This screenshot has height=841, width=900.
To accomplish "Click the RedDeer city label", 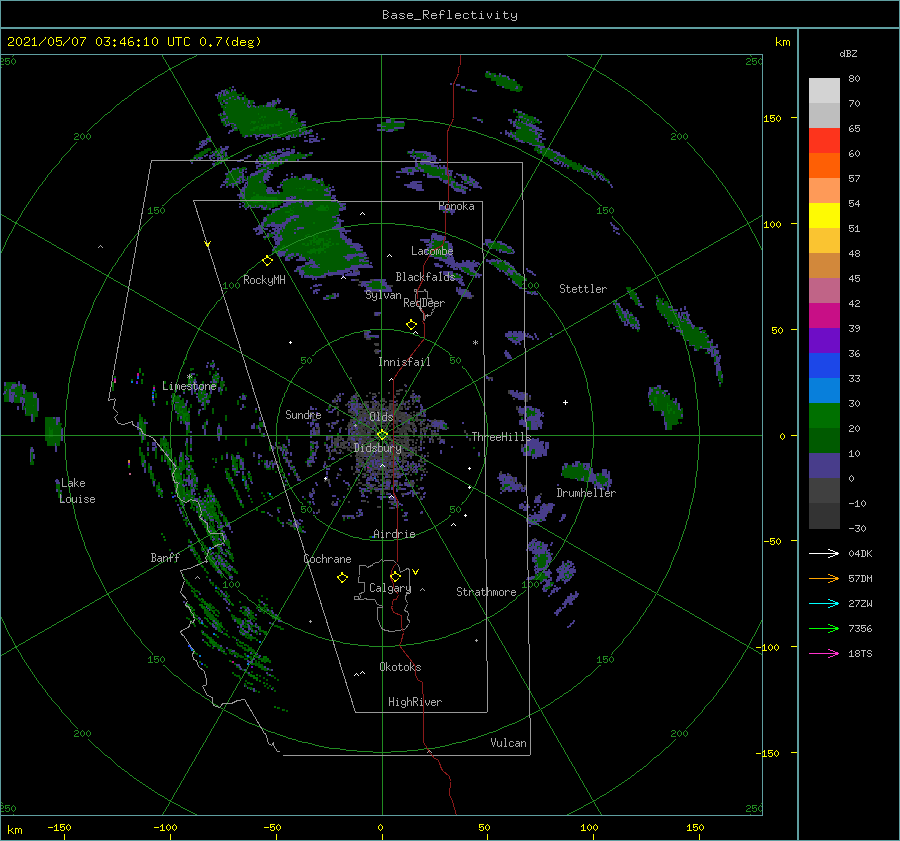I will click(x=424, y=303).
